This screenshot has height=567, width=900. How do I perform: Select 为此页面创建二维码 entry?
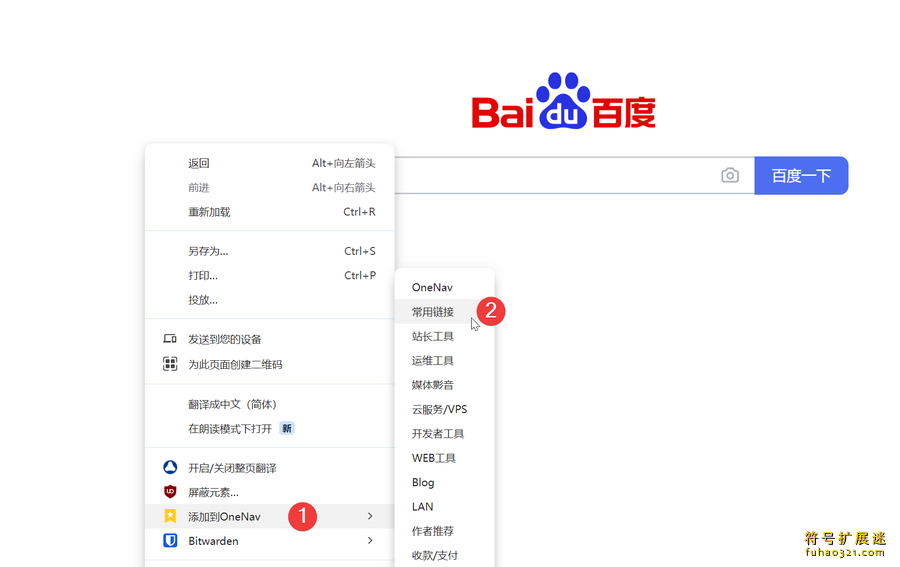(270, 364)
